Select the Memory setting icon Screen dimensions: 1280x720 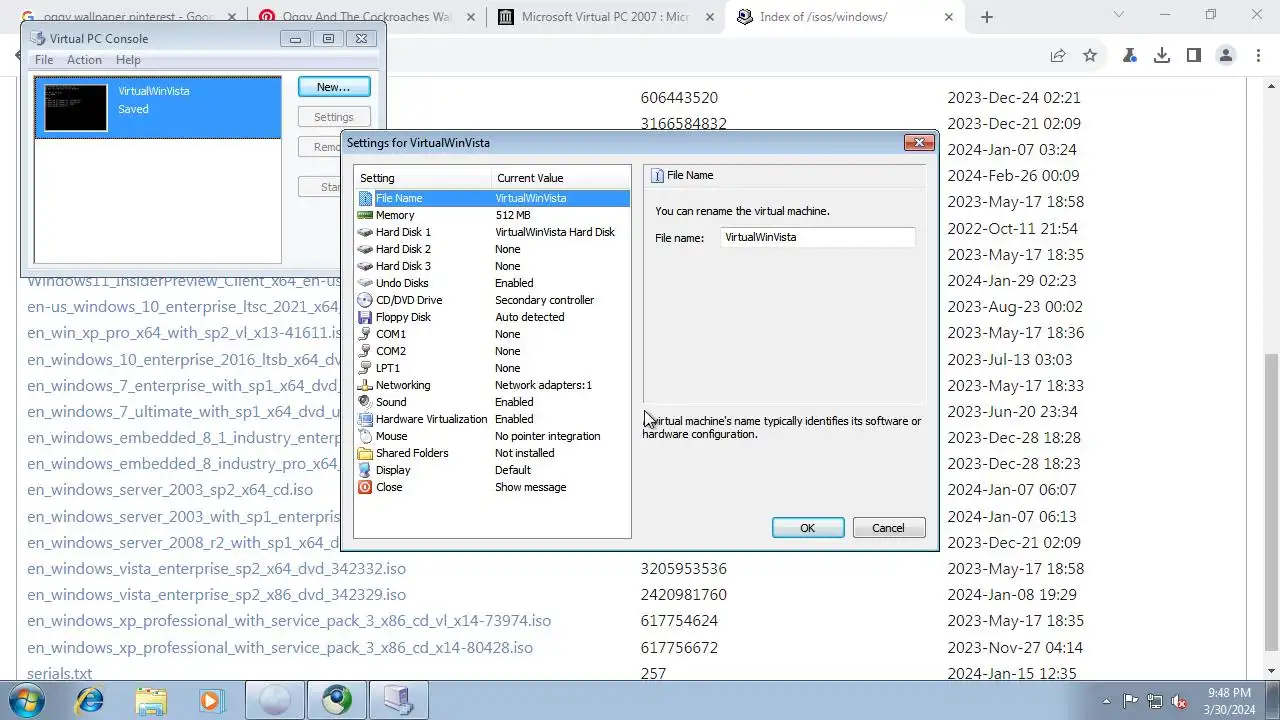(365, 215)
